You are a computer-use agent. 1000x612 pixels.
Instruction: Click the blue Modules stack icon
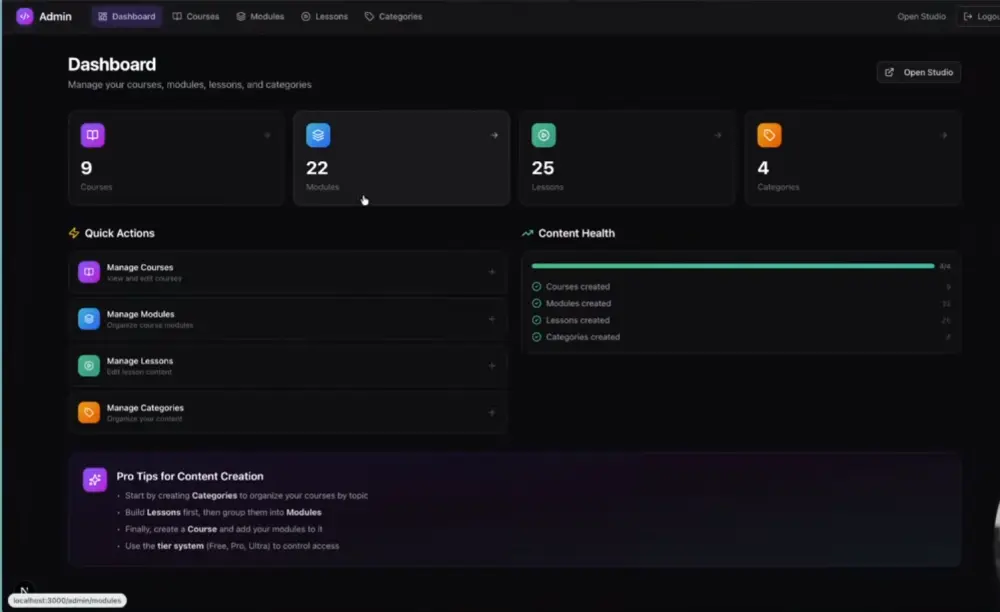coord(316,134)
